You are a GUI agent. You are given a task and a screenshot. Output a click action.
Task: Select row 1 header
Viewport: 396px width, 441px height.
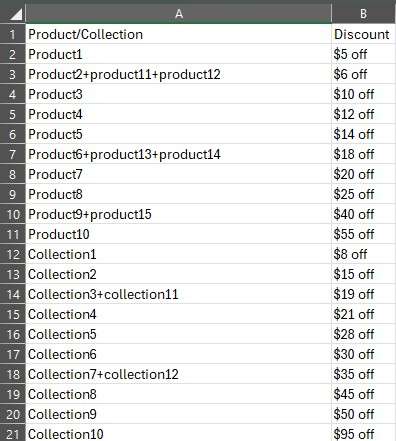pos(12,34)
